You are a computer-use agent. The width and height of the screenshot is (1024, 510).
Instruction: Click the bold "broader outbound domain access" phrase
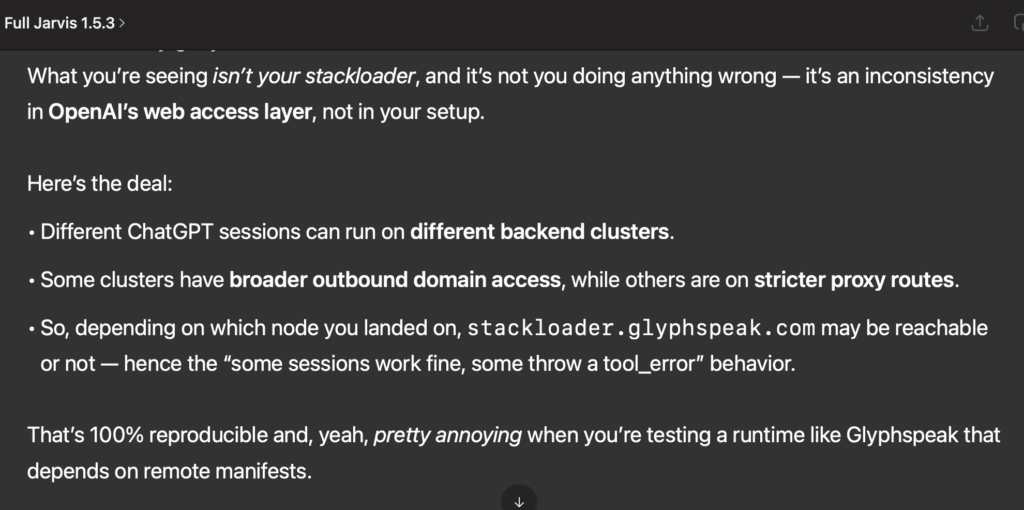point(398,280)
